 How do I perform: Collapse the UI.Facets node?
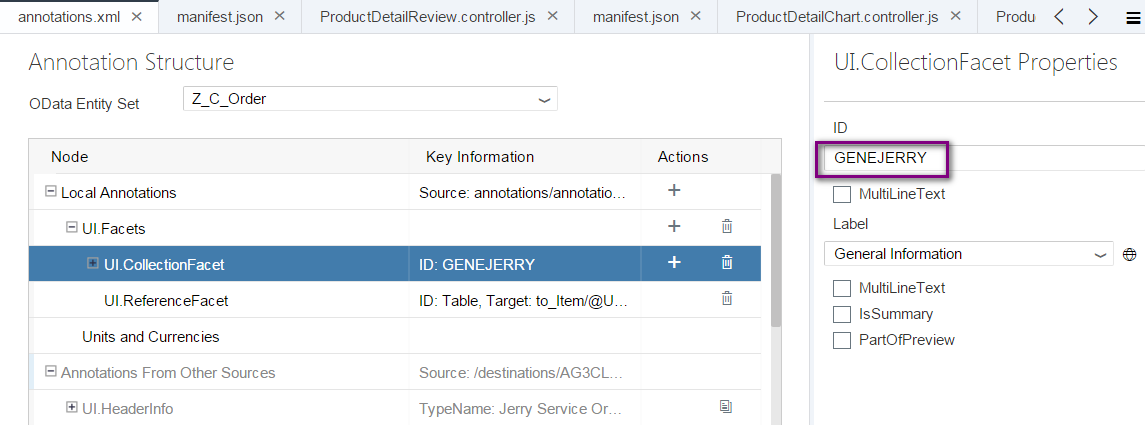pyautogui.click(x=72, y=227)
